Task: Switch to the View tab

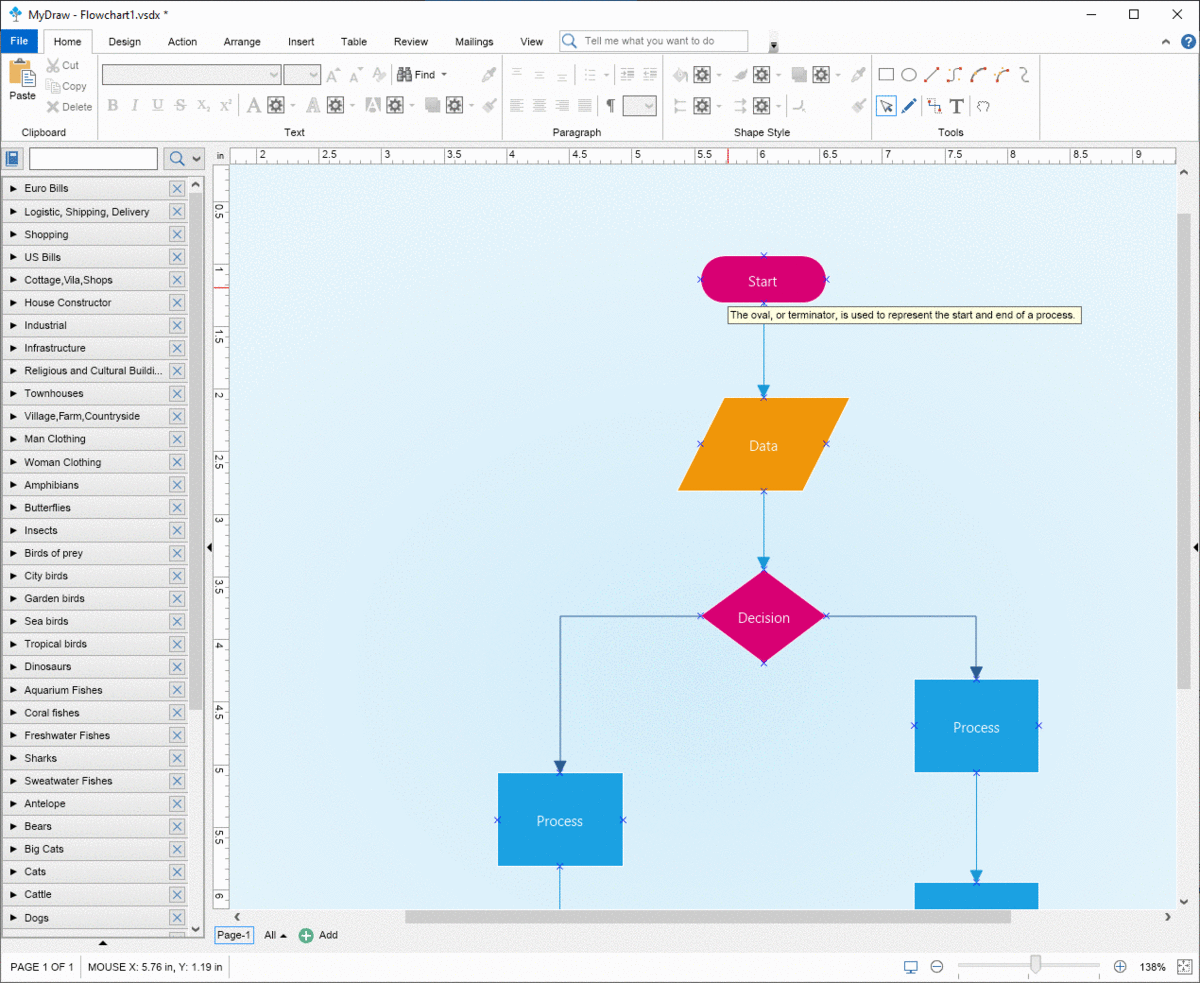Action: click(532, 42)
